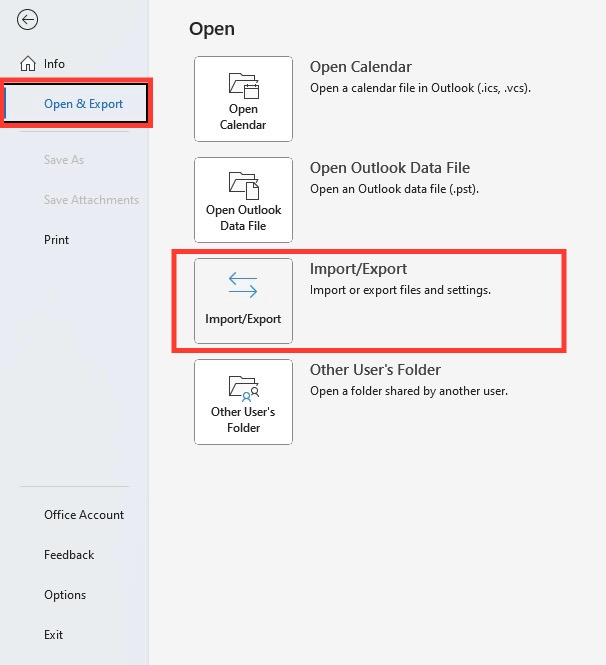Image resolution: width=606 pixels, height=665 pixels.
Task: Click the Save As entry
Action: tap(64, 160)
